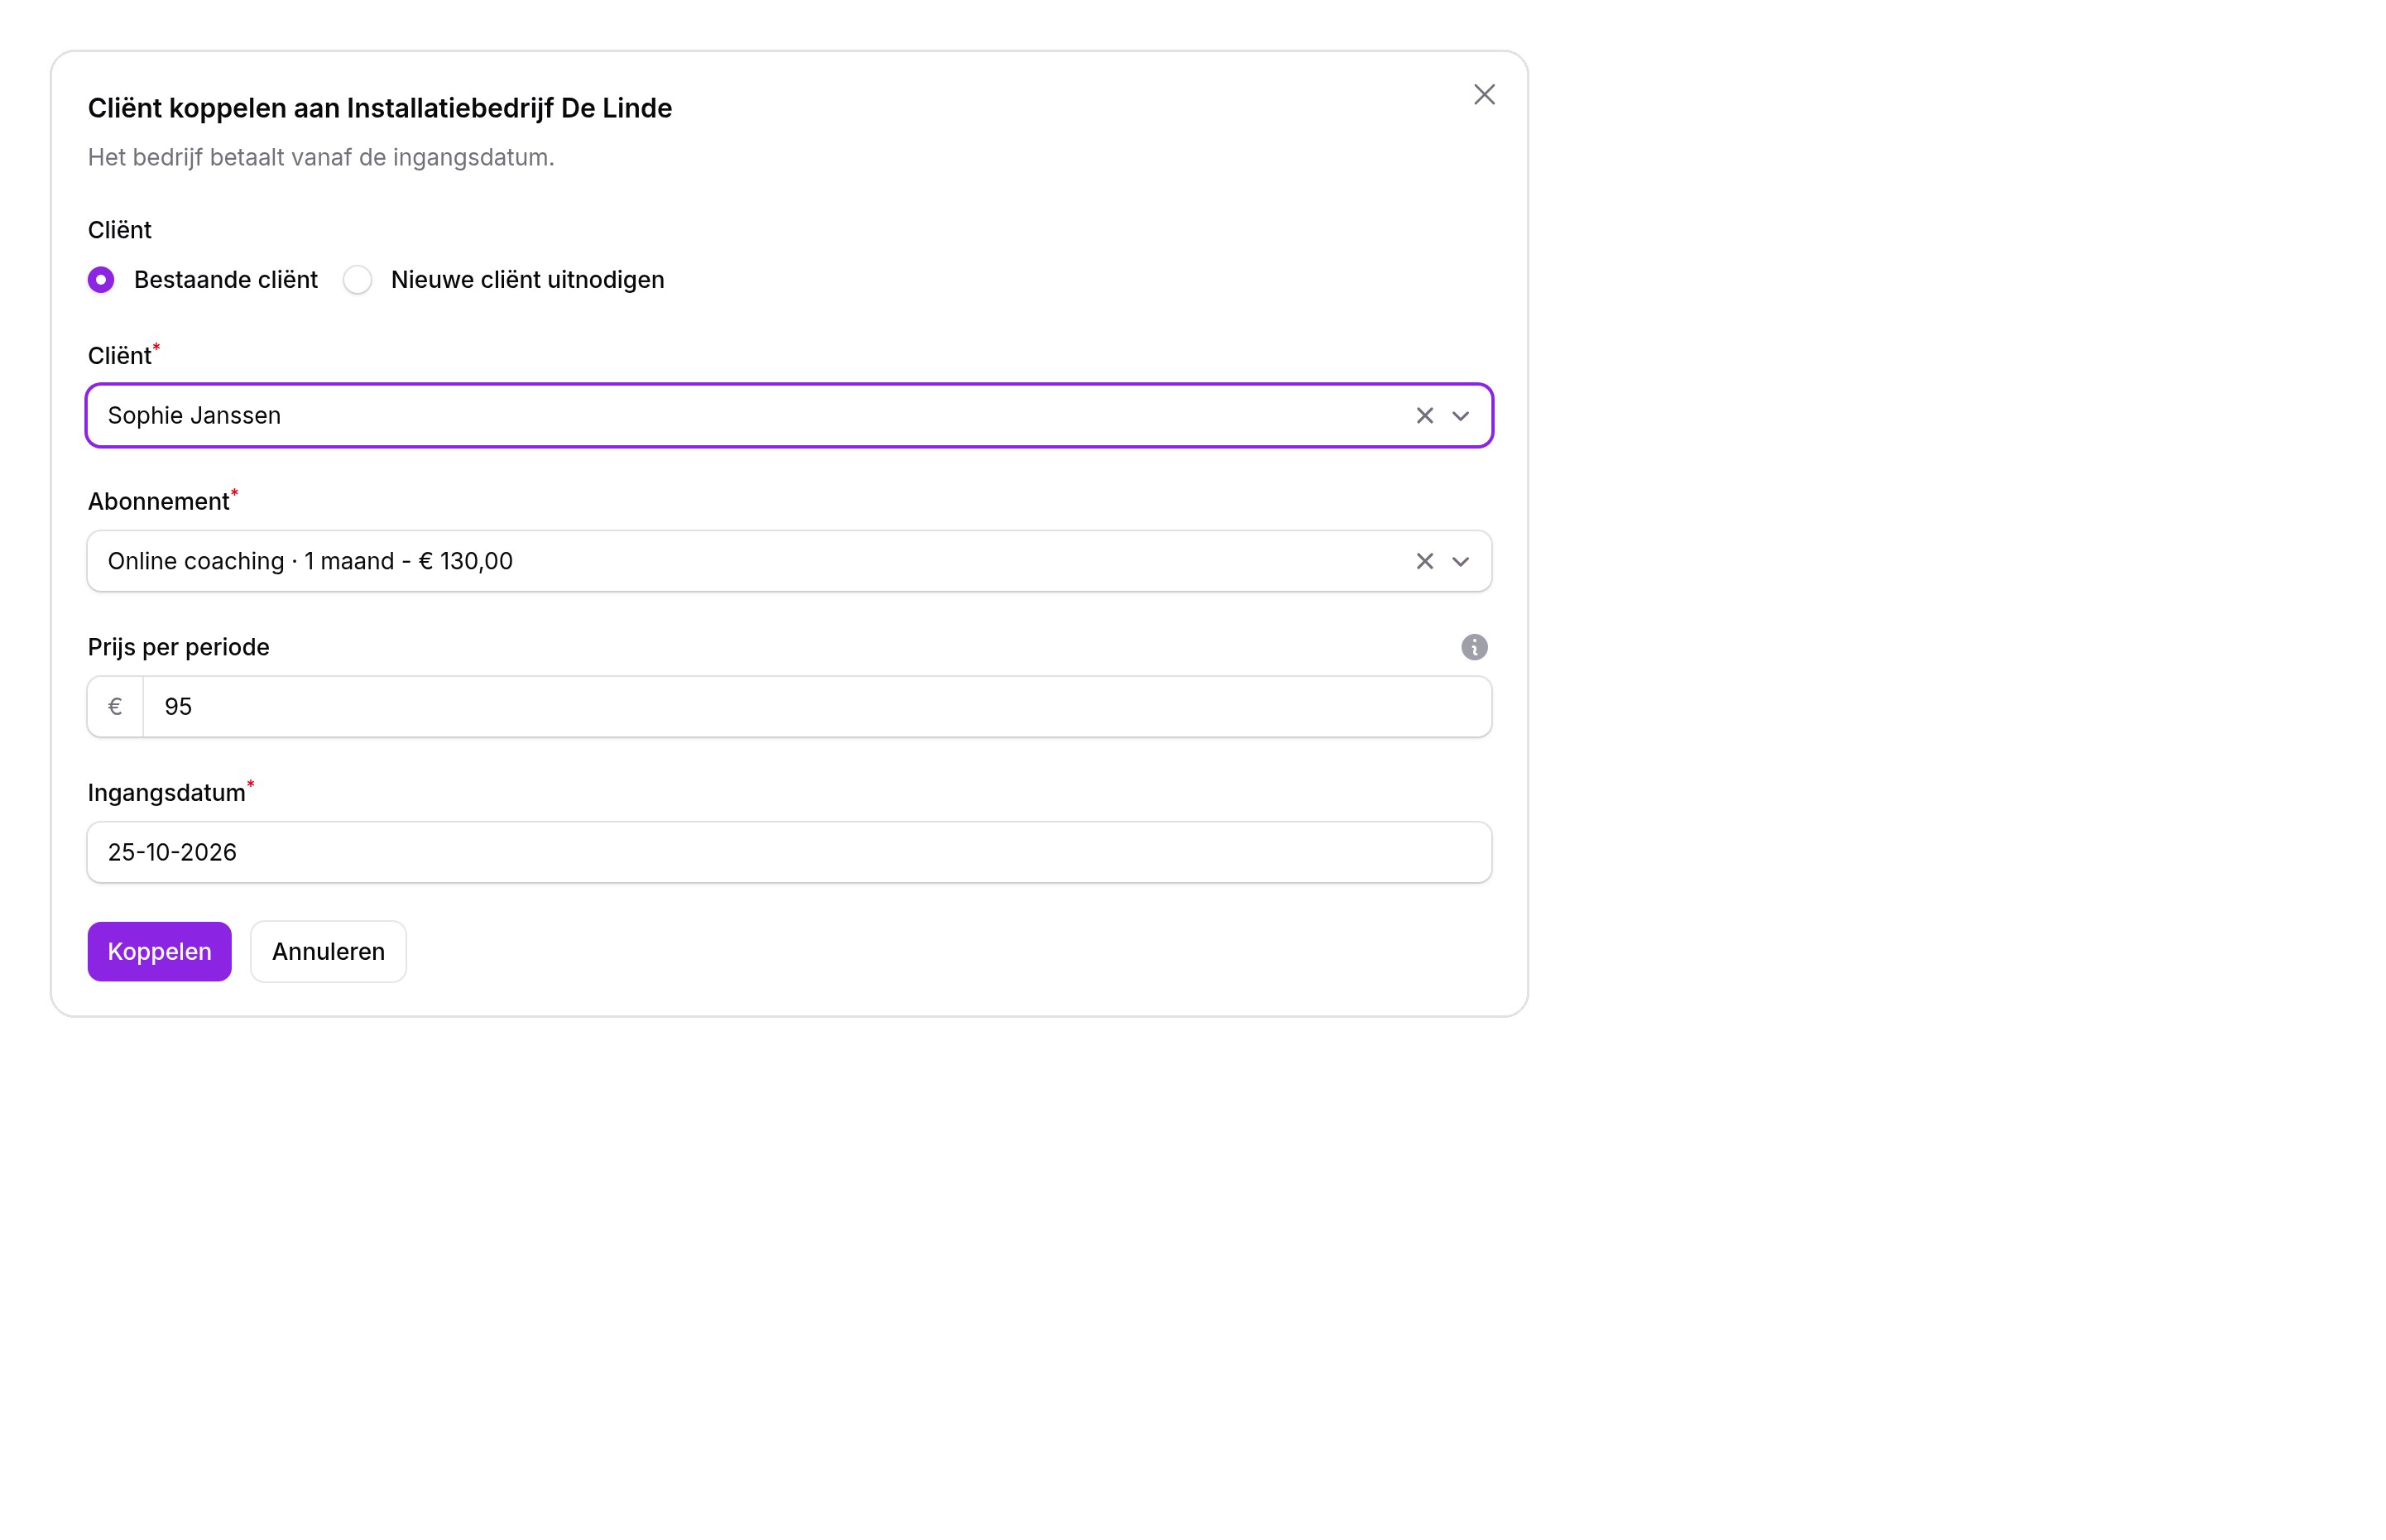Viewport: 2386px width, 1540px height.
Task: Clear the selected client Sophie Janssen
Action: coord(1425,416)
